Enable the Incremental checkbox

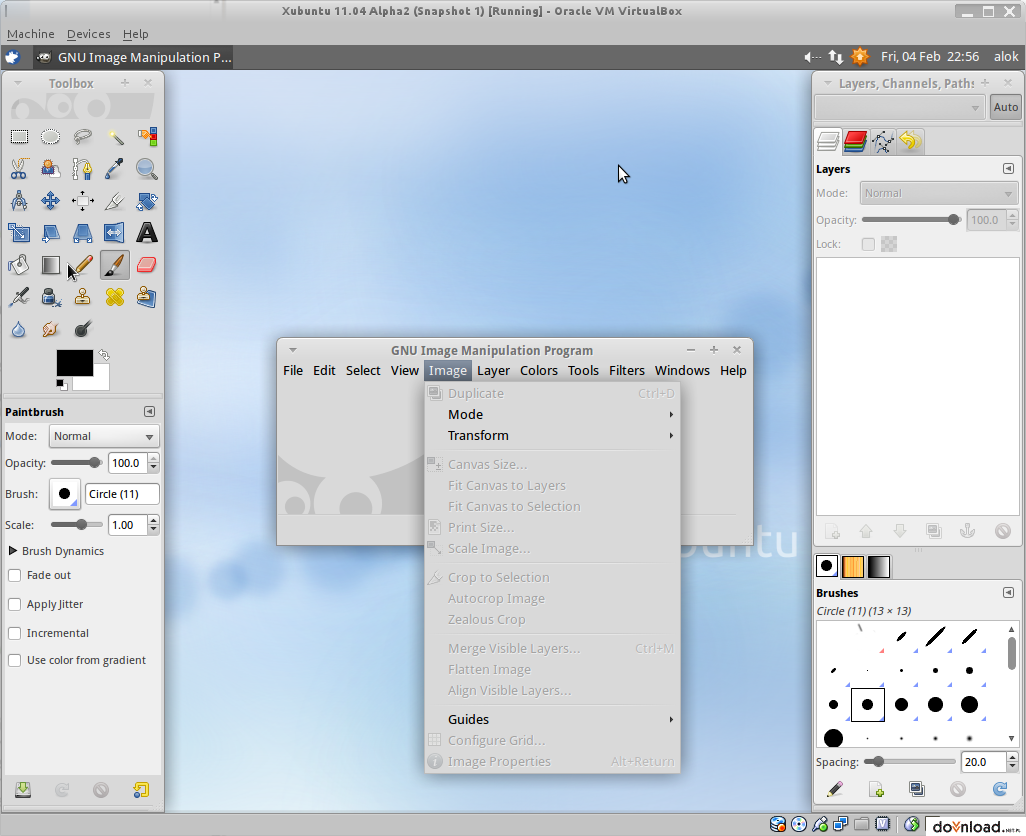point(14,633)
